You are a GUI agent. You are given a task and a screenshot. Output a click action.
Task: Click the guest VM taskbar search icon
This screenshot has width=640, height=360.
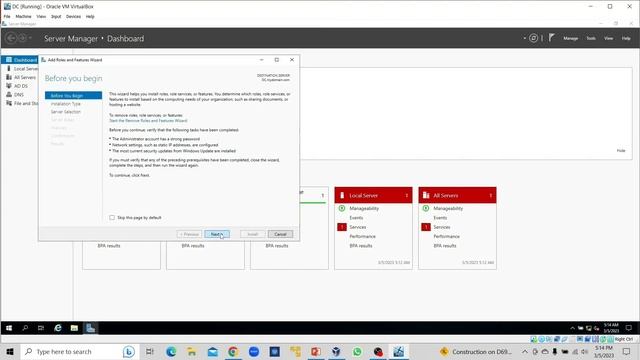point(25,328)
